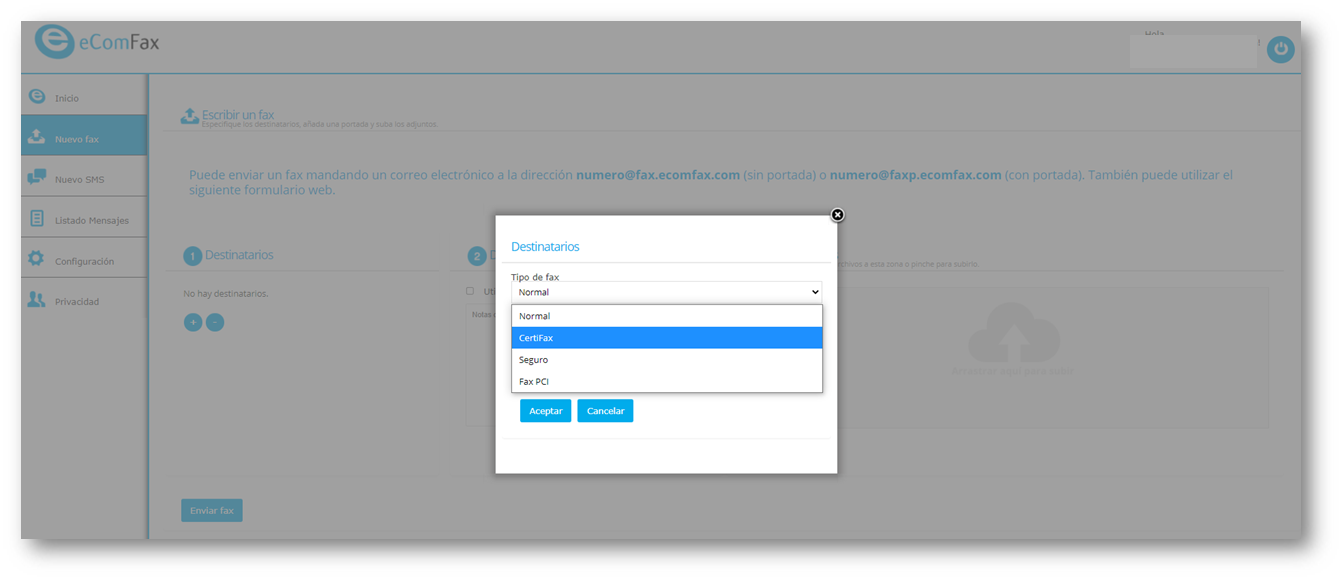The width and height of the screenshot is (1343, 581).
Task: Click the Configuración gear icon
Action: tap(37, 259)
